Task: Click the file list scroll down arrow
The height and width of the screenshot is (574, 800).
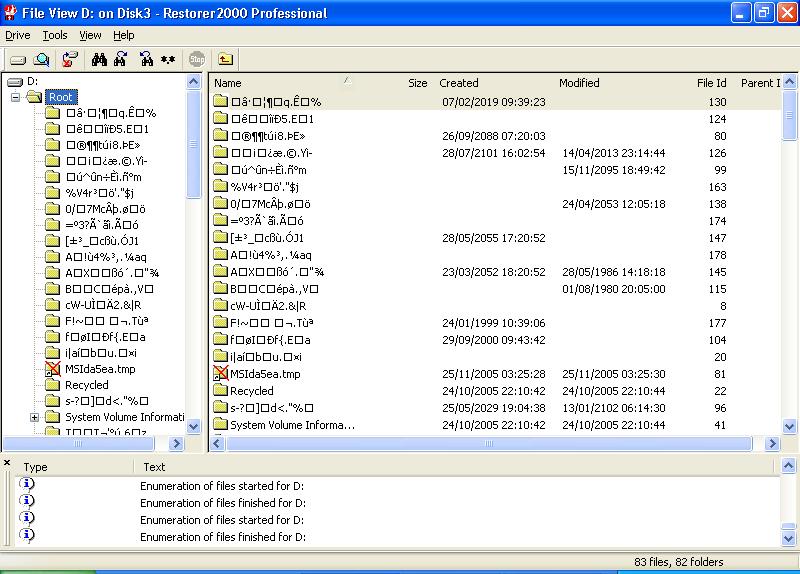Action: click(x=789, y=426)
